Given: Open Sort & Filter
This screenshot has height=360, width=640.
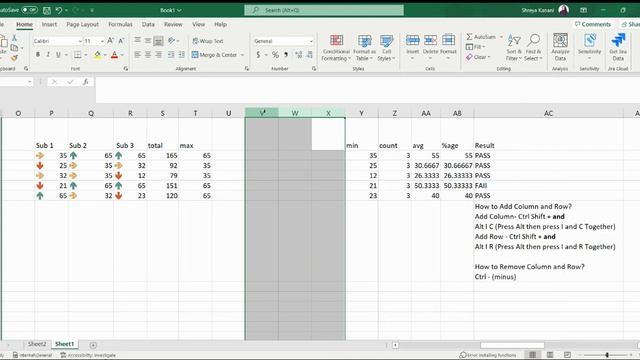Looking at the screenshot, I should [514, 47].
